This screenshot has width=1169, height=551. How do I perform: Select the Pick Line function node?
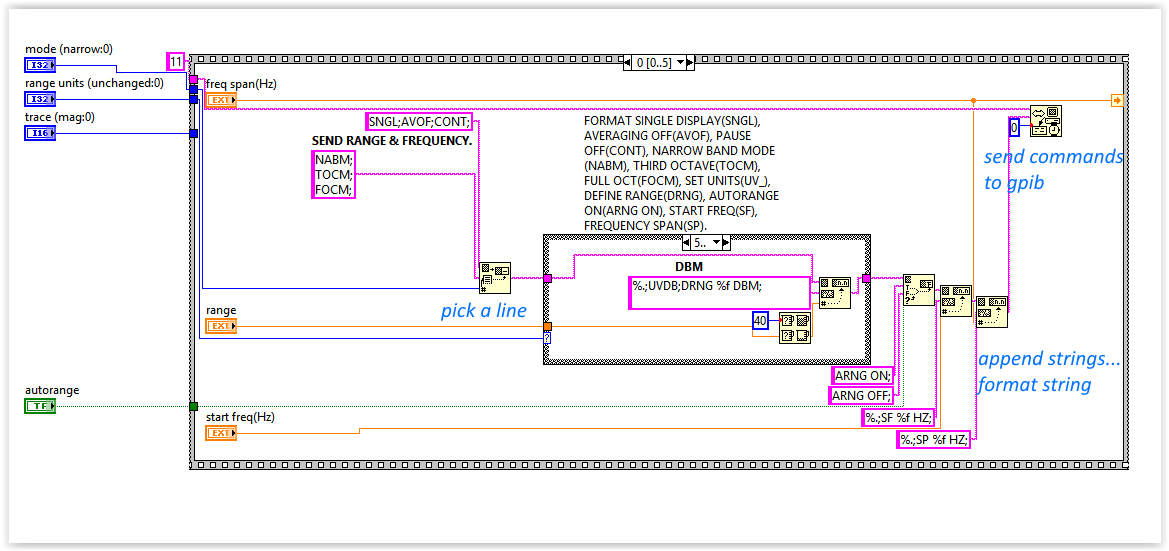point(495,277)
